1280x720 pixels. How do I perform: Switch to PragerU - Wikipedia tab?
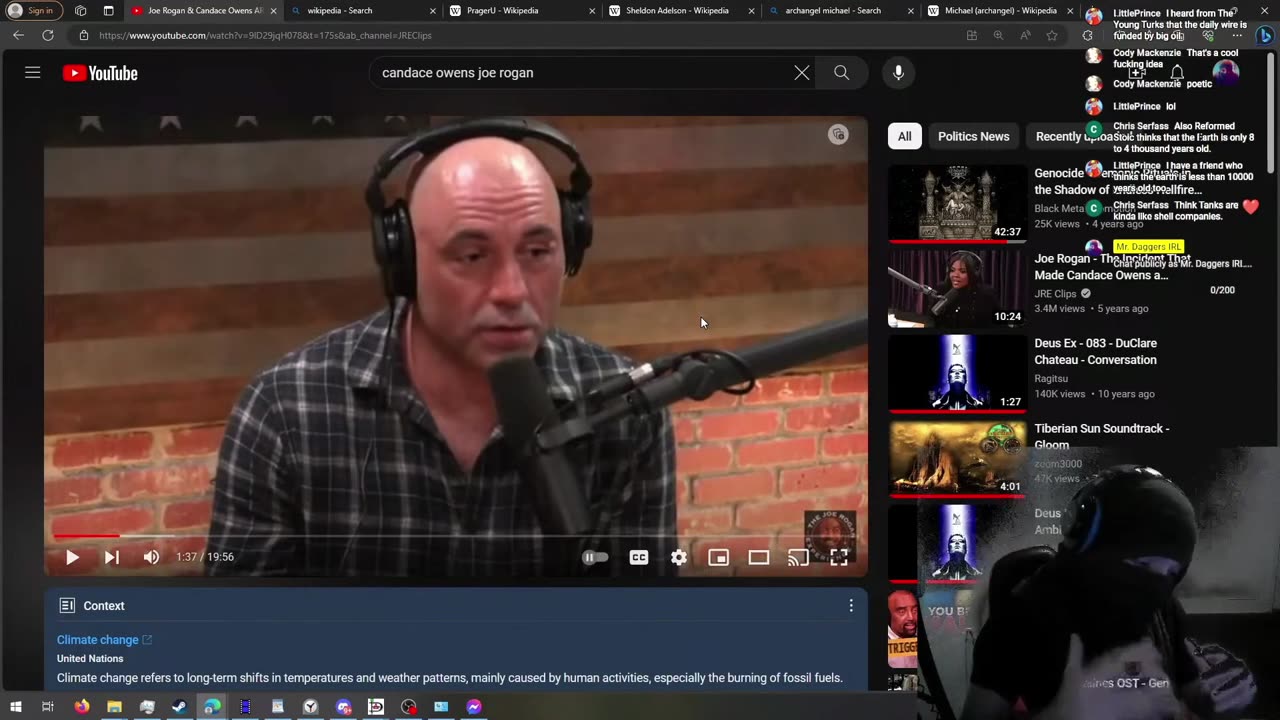point(520,11)
